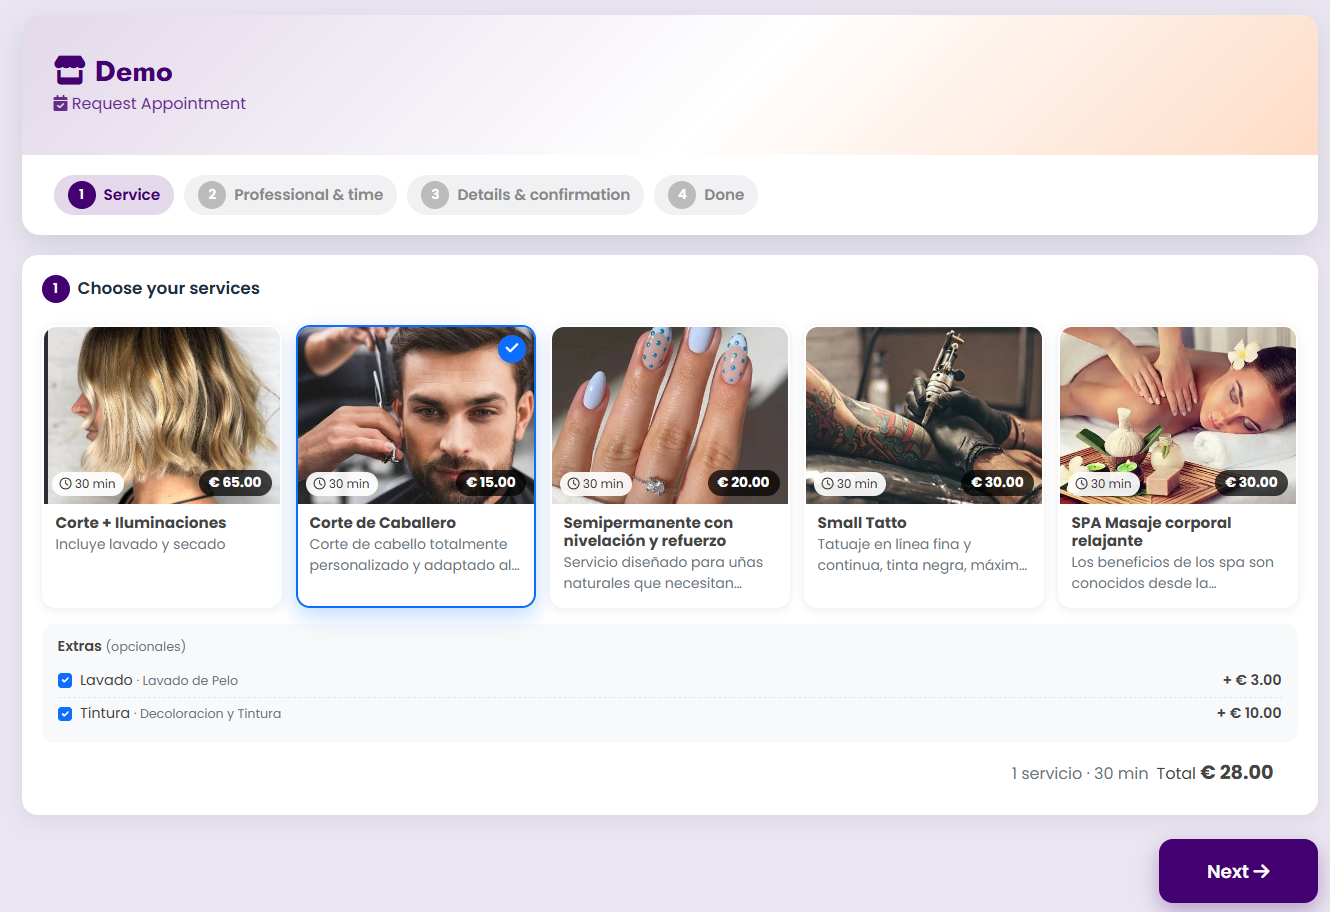Click the clock duration badge on SPA Masaje card
The height and width of the screenshot is (912, 1330).
1104,484
